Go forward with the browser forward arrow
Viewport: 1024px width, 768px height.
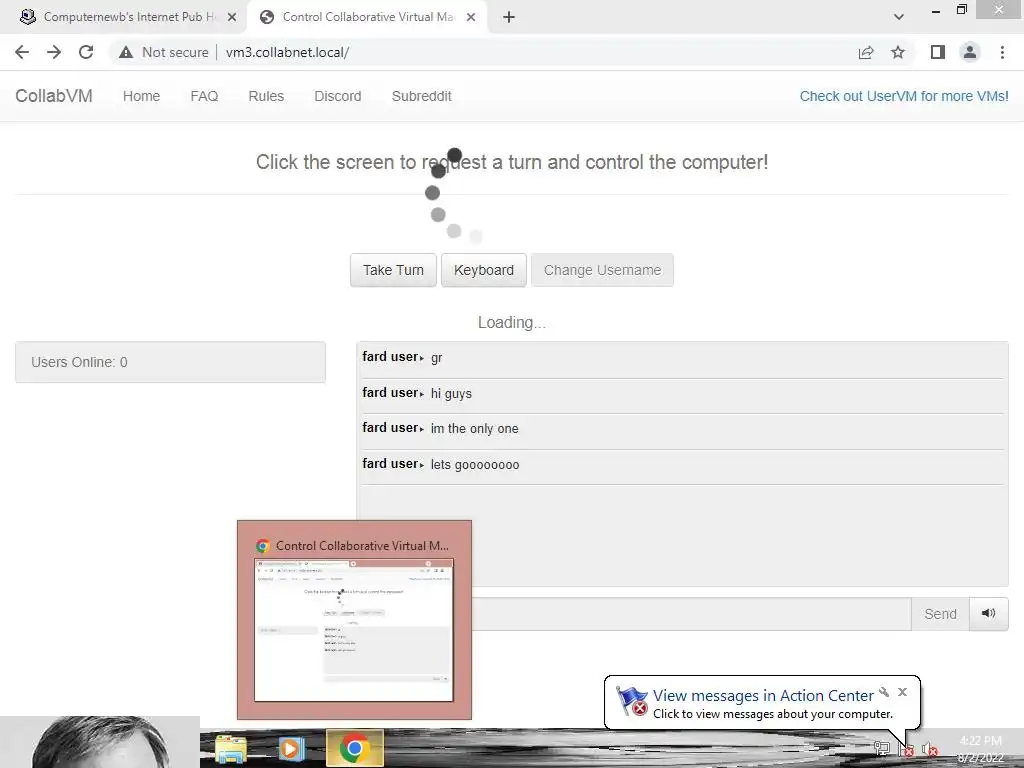54,52
